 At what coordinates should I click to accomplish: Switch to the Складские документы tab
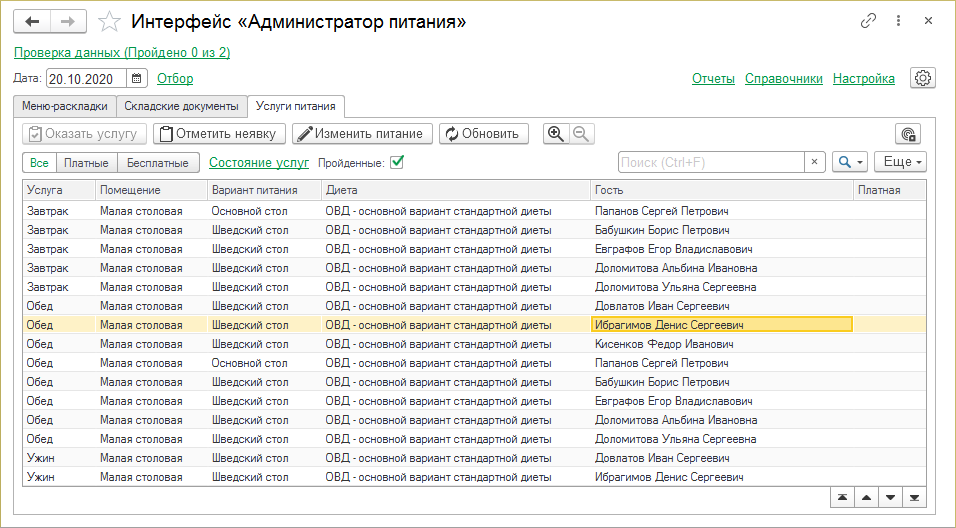[x=181, y=106]
